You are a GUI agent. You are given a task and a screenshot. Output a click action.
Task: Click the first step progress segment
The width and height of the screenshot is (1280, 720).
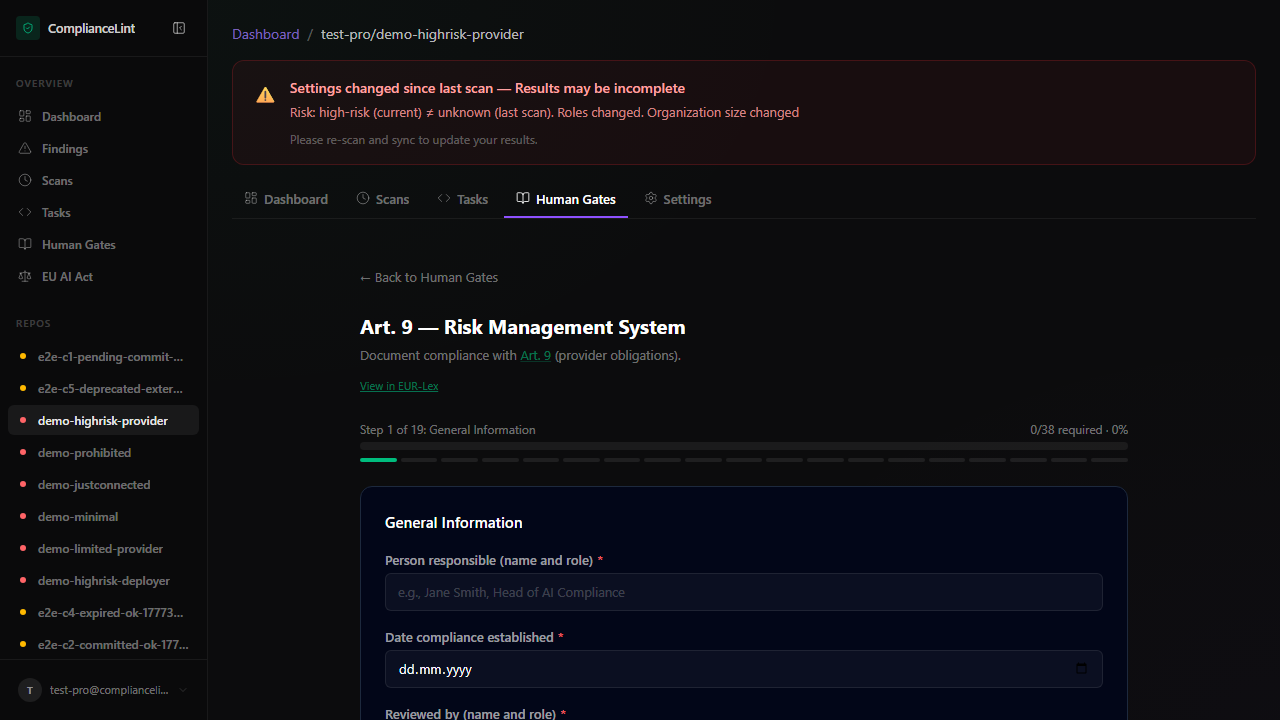378,460
